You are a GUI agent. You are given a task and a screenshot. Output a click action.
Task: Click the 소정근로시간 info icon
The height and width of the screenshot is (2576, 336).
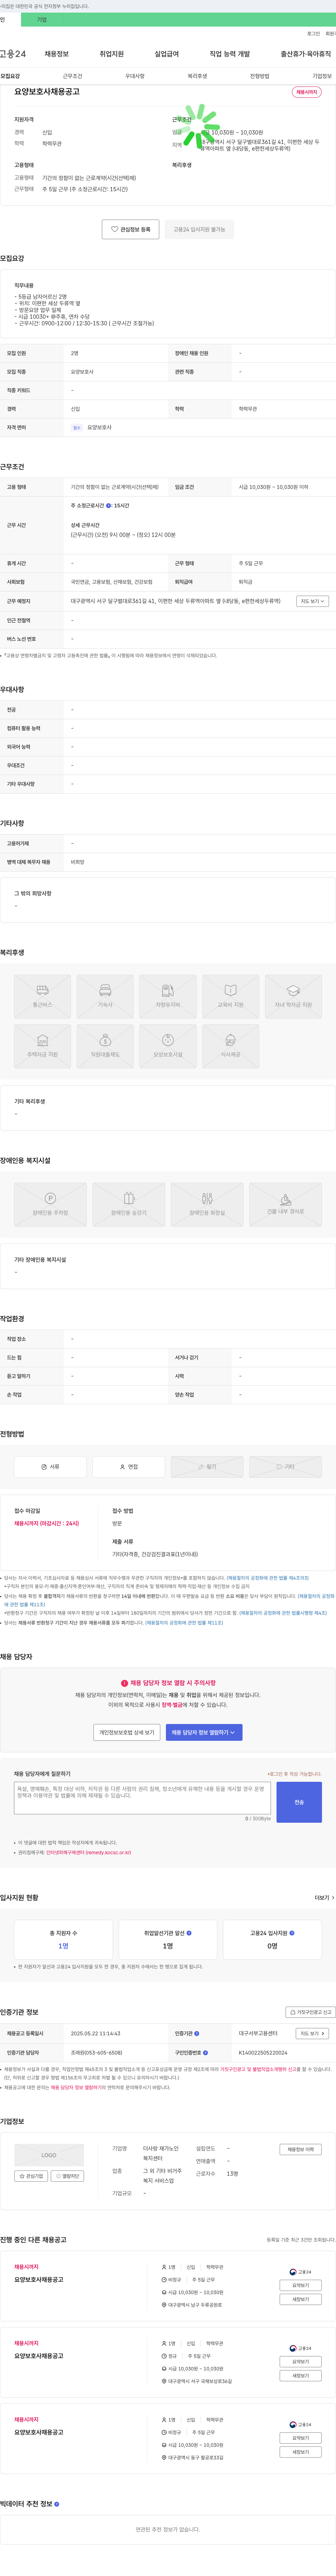click(109, 506)
